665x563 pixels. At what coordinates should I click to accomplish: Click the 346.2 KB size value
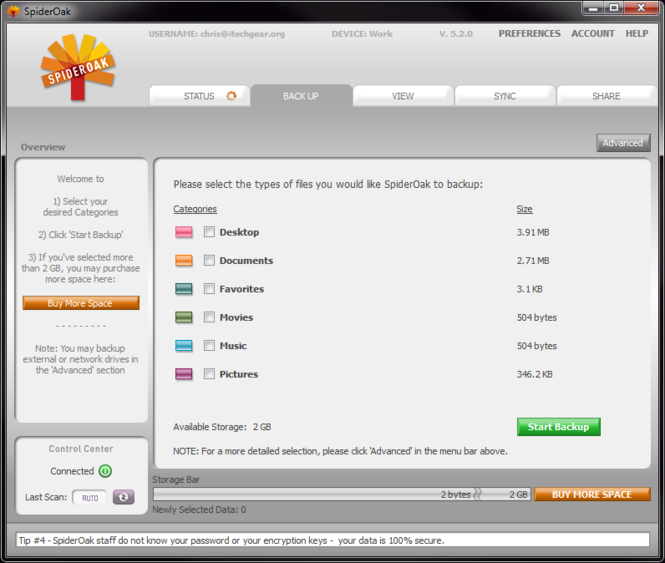click(x=534, y=375)
